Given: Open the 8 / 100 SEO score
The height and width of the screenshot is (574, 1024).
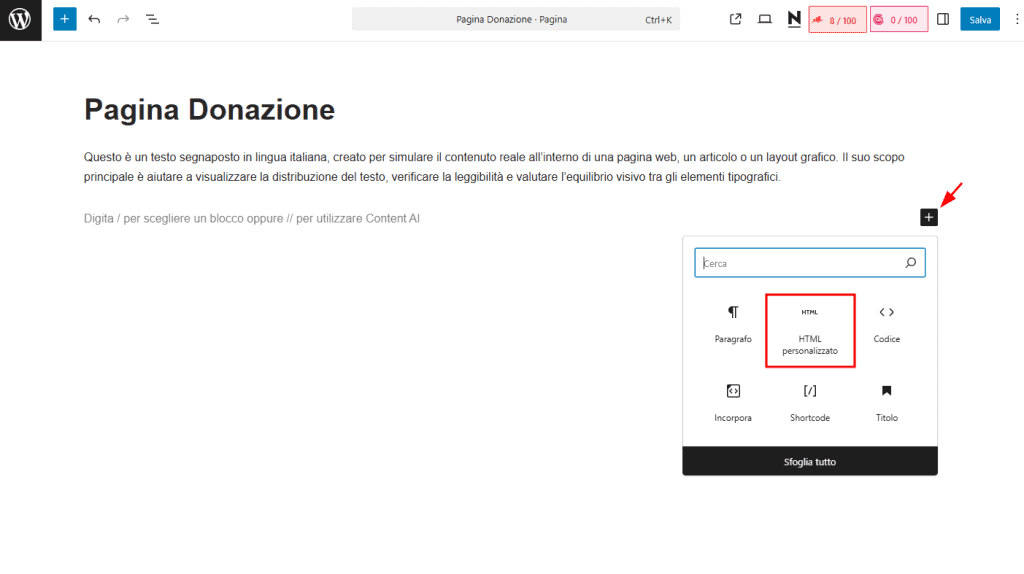Looking at the screenshot, I should (837, 20).
